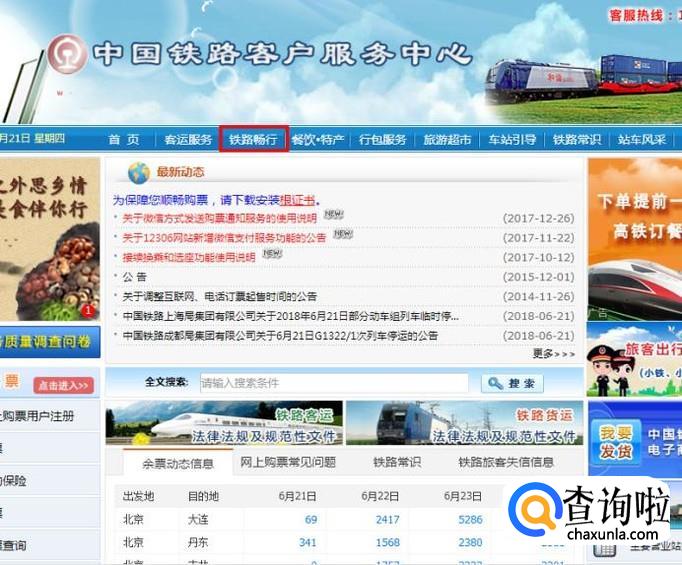Open the 公告 news entry

click(134, 277)
